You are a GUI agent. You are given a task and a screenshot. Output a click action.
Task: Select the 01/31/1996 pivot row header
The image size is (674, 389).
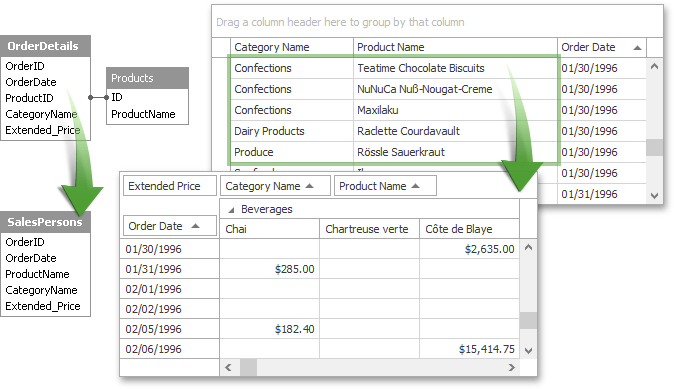[169, 269]
